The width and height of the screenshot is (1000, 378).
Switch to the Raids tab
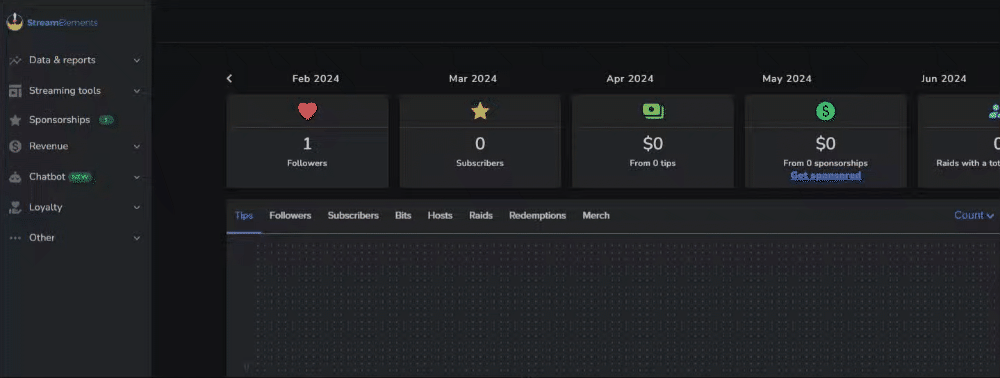(481, 215)
